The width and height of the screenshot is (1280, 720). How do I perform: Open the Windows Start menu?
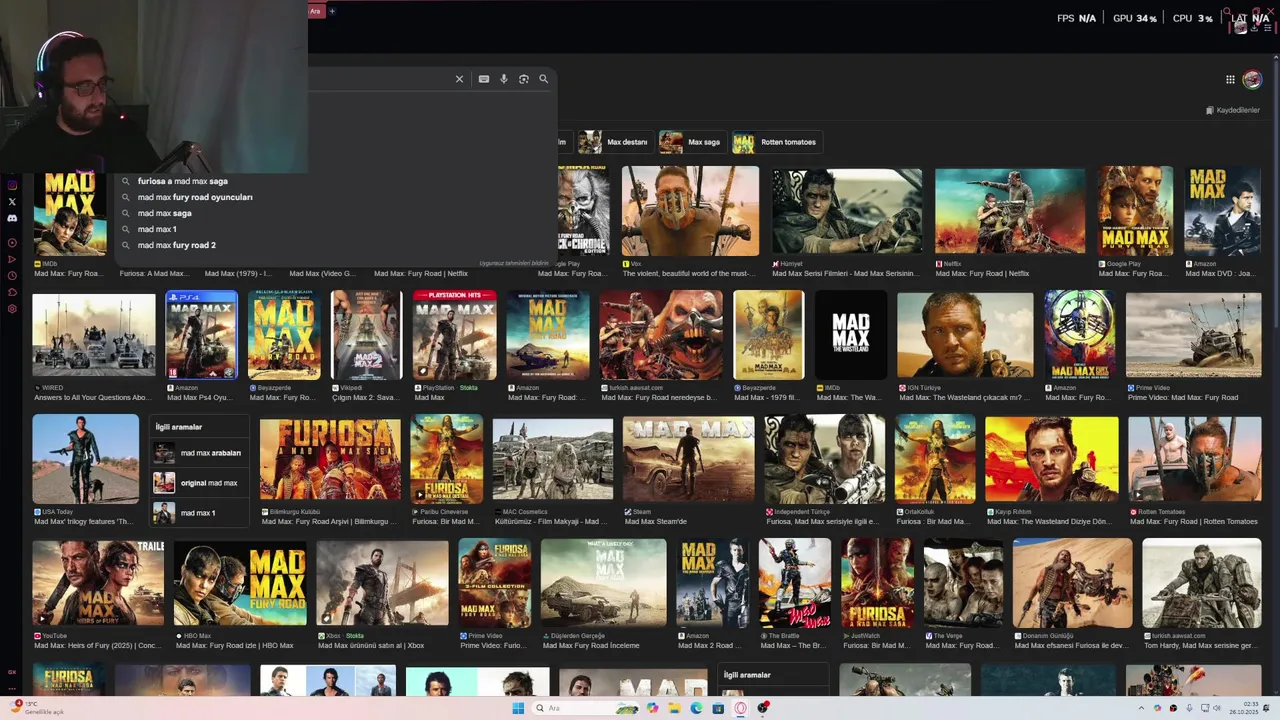click(518, 708)
